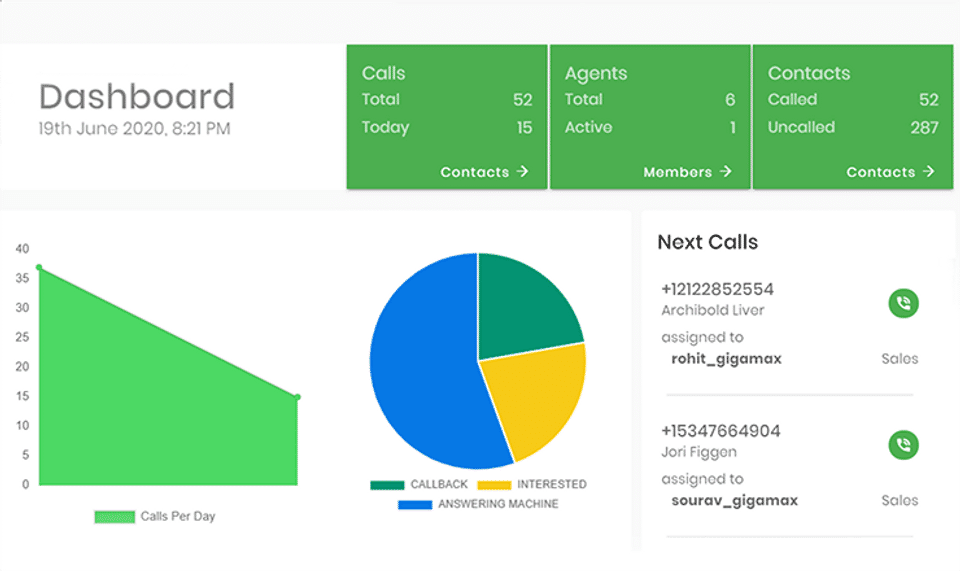Image resolution: width=960 pixels, height=571 pixels.
Task: Click the date 19th June 2020, 8:21 PM
Action: pyautogui.click(x=134, y=129)
